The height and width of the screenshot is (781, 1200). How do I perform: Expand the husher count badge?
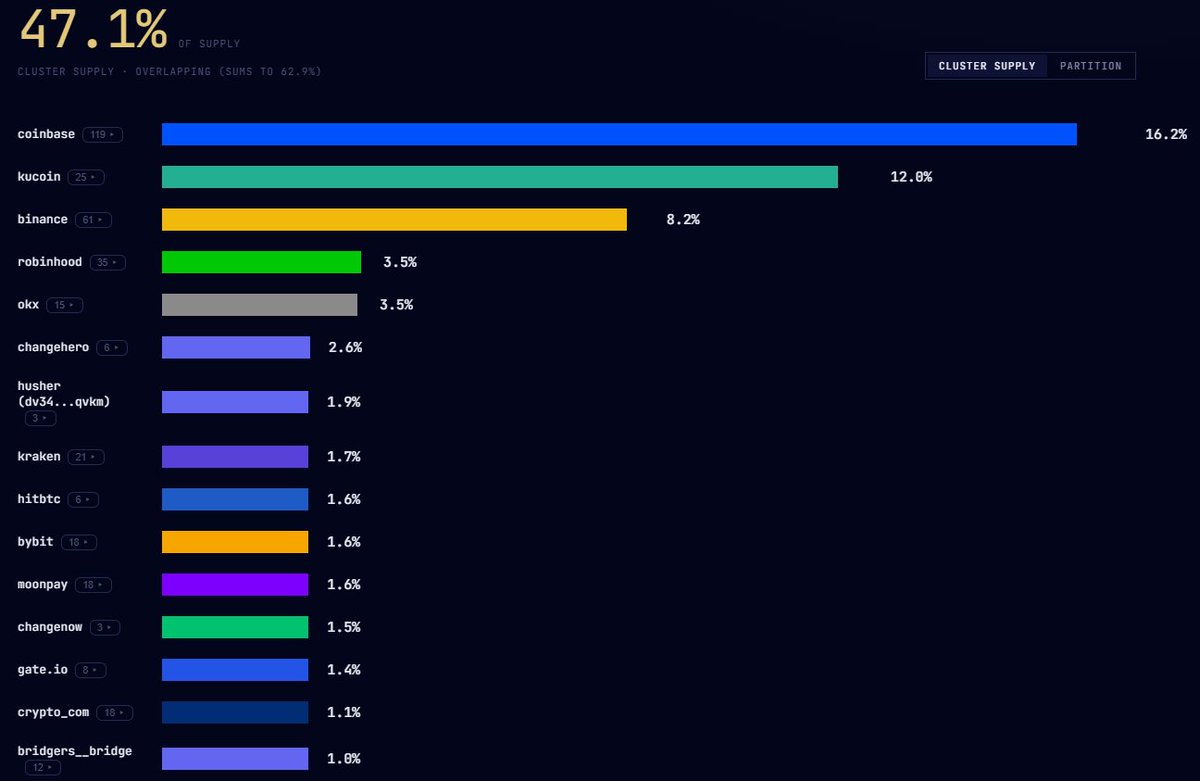[x=41, y=418]
